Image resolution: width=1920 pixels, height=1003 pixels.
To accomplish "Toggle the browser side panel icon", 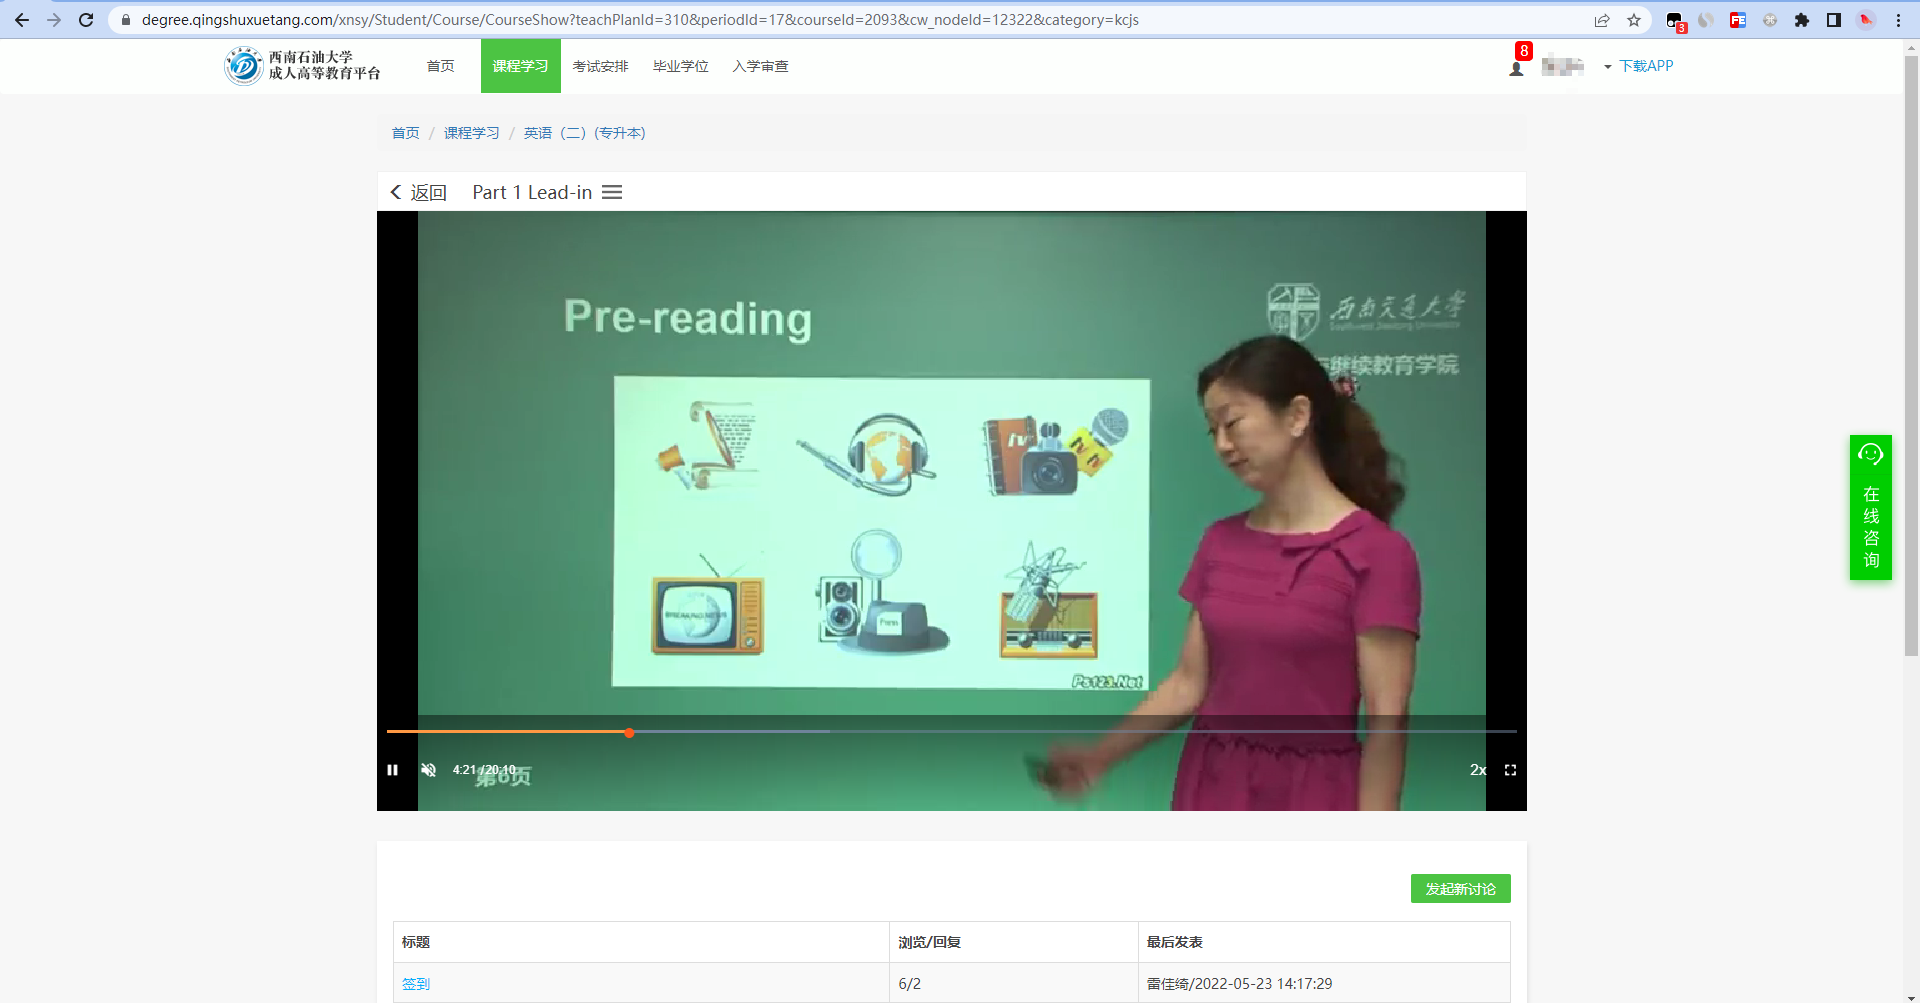I will tap(1834, 20).
